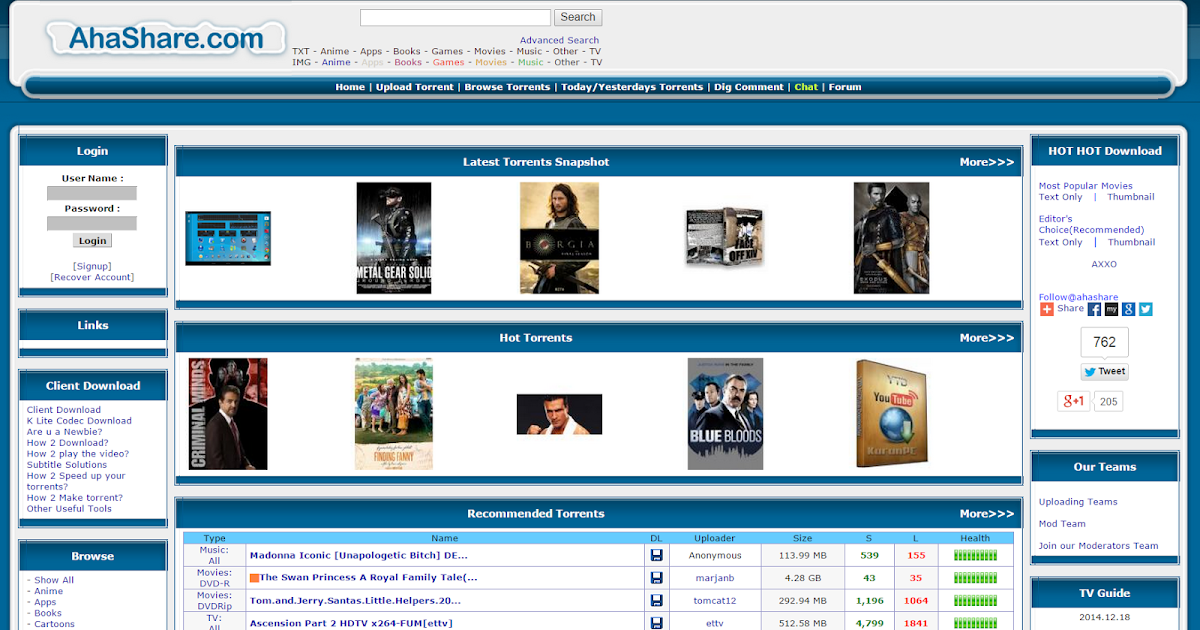Image resolution: width=1200 pixels, height=630 pixels.
Task: Open the YouTube downloader box thumbnail
Action: pos(891,414)
